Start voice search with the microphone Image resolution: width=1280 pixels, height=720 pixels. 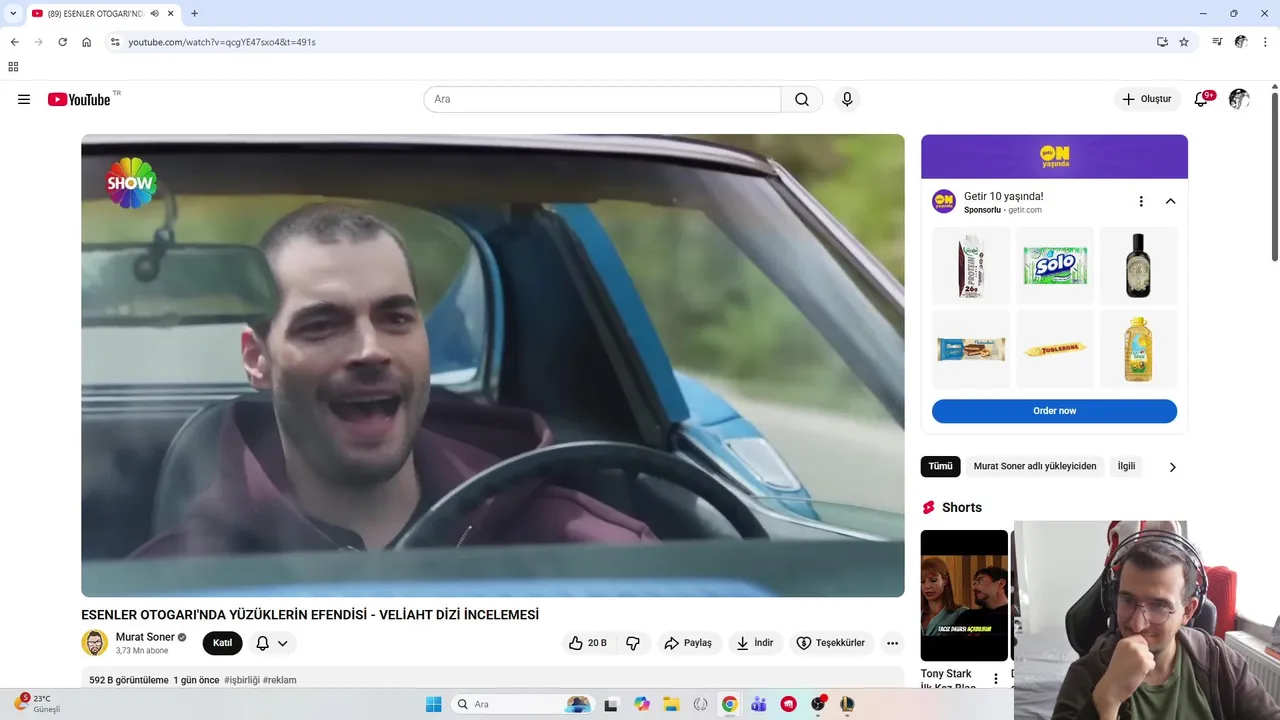pyautogui.click(x=847, y=99)
